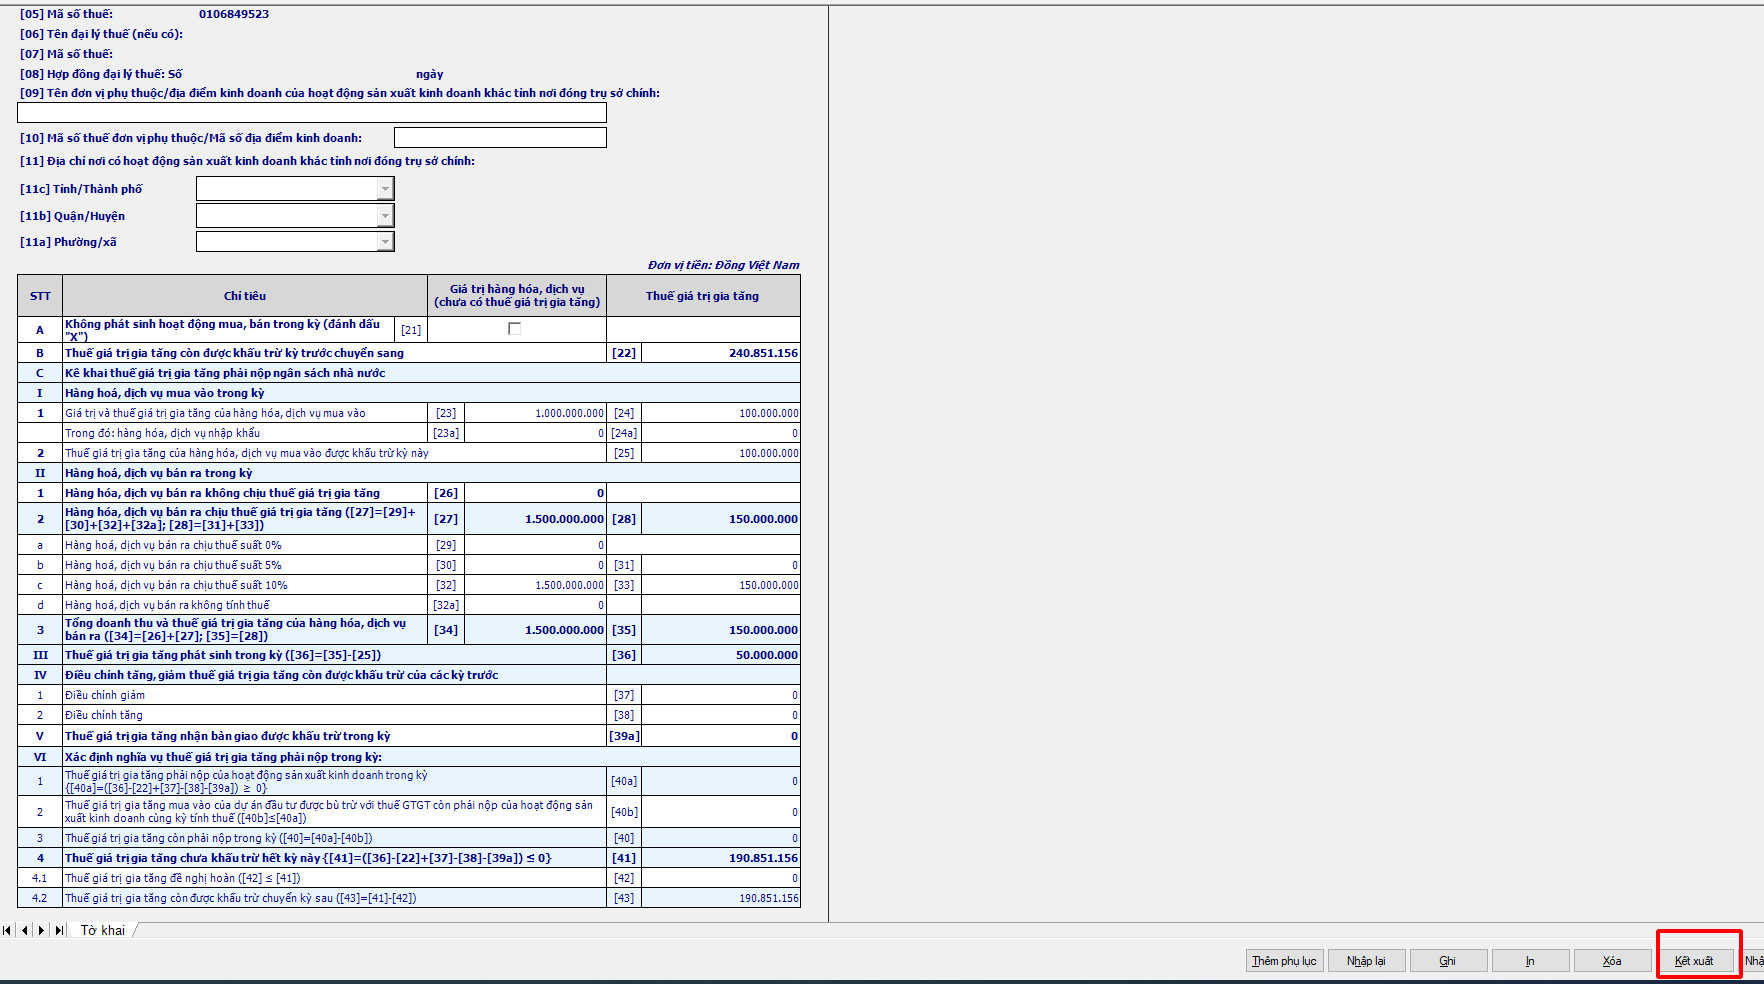Select value cell of indicator [23a]
Screen dimensions: 1764x984
pos(535,433)
